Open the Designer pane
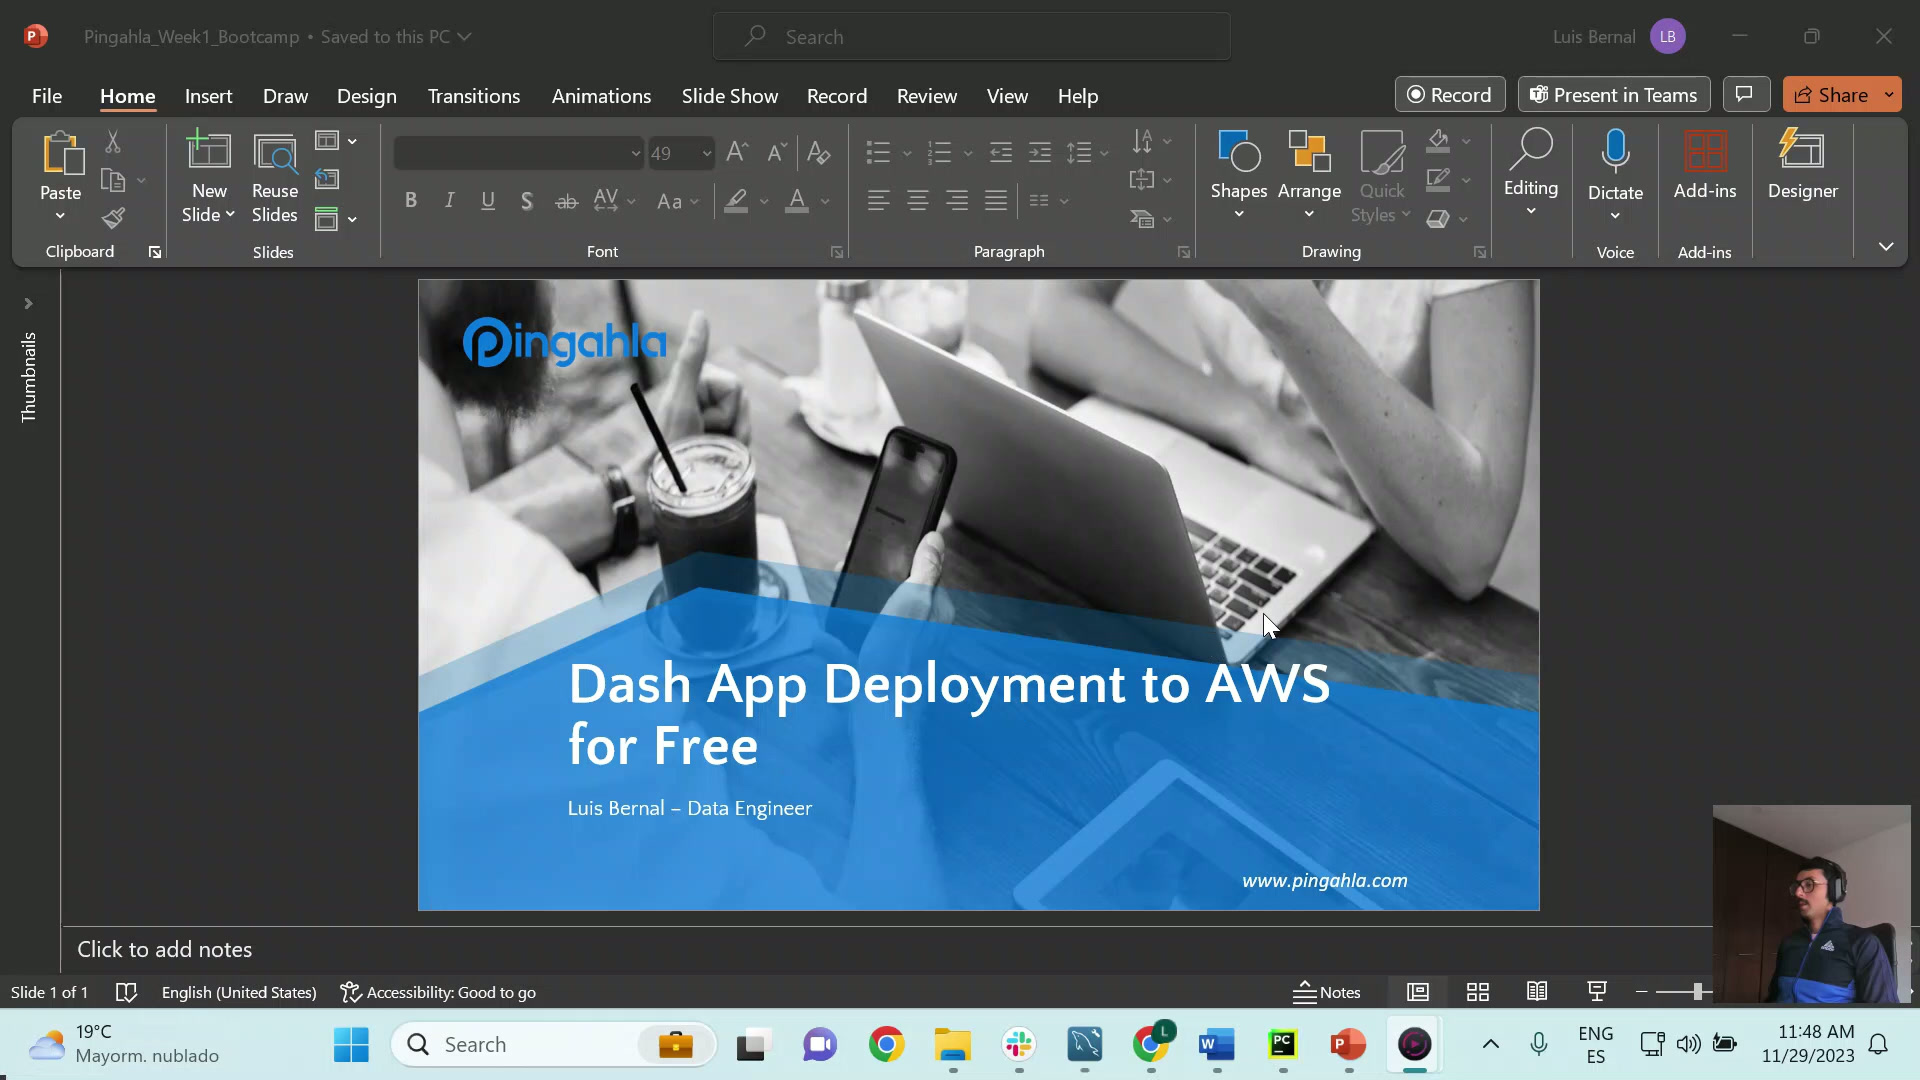Image resolution: width=1920 pixels, height=1080 pixels. click(1802, 165)
